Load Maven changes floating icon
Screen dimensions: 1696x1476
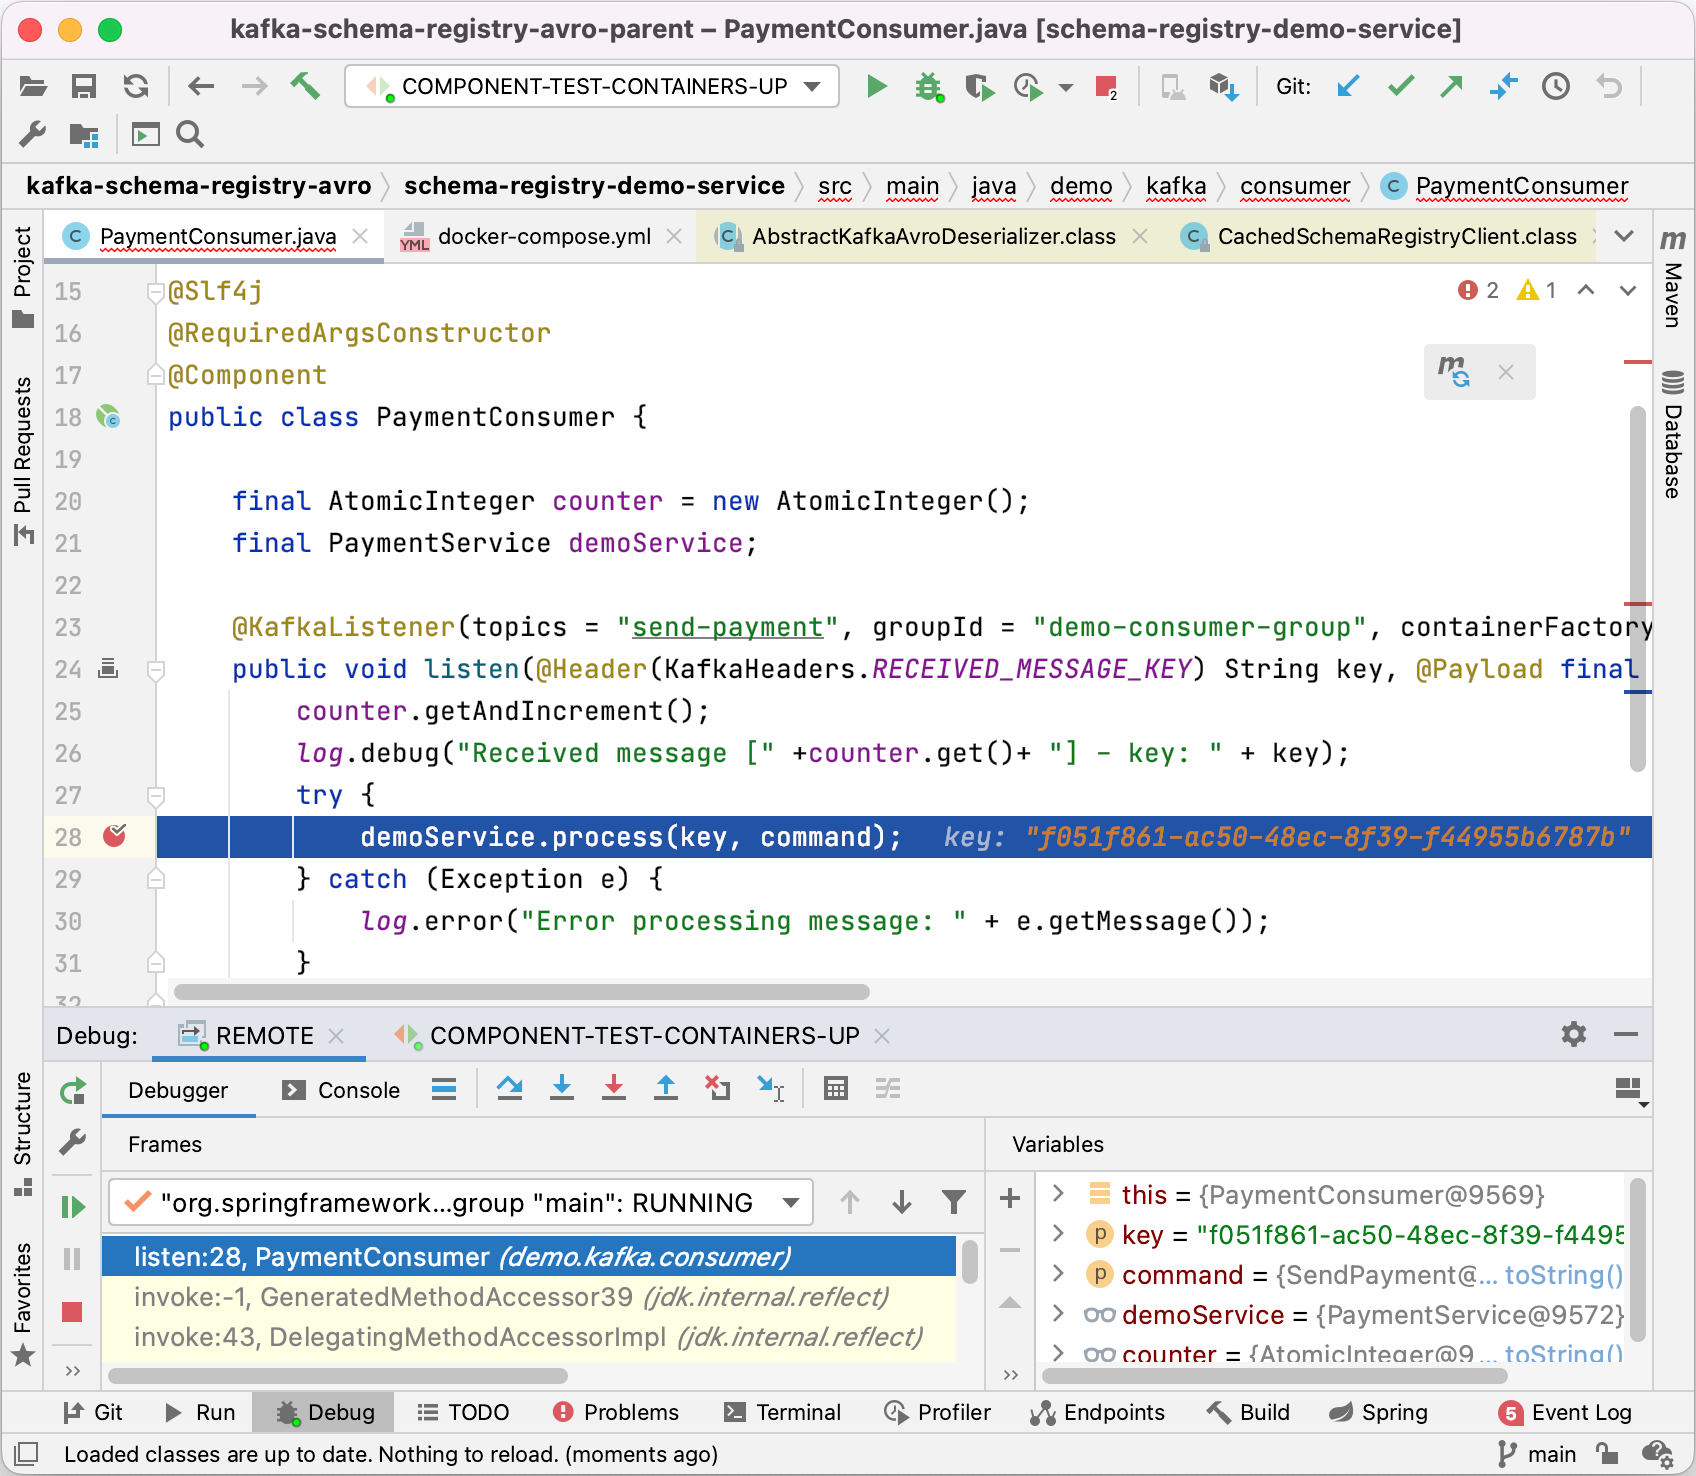tap(1453, 371)
